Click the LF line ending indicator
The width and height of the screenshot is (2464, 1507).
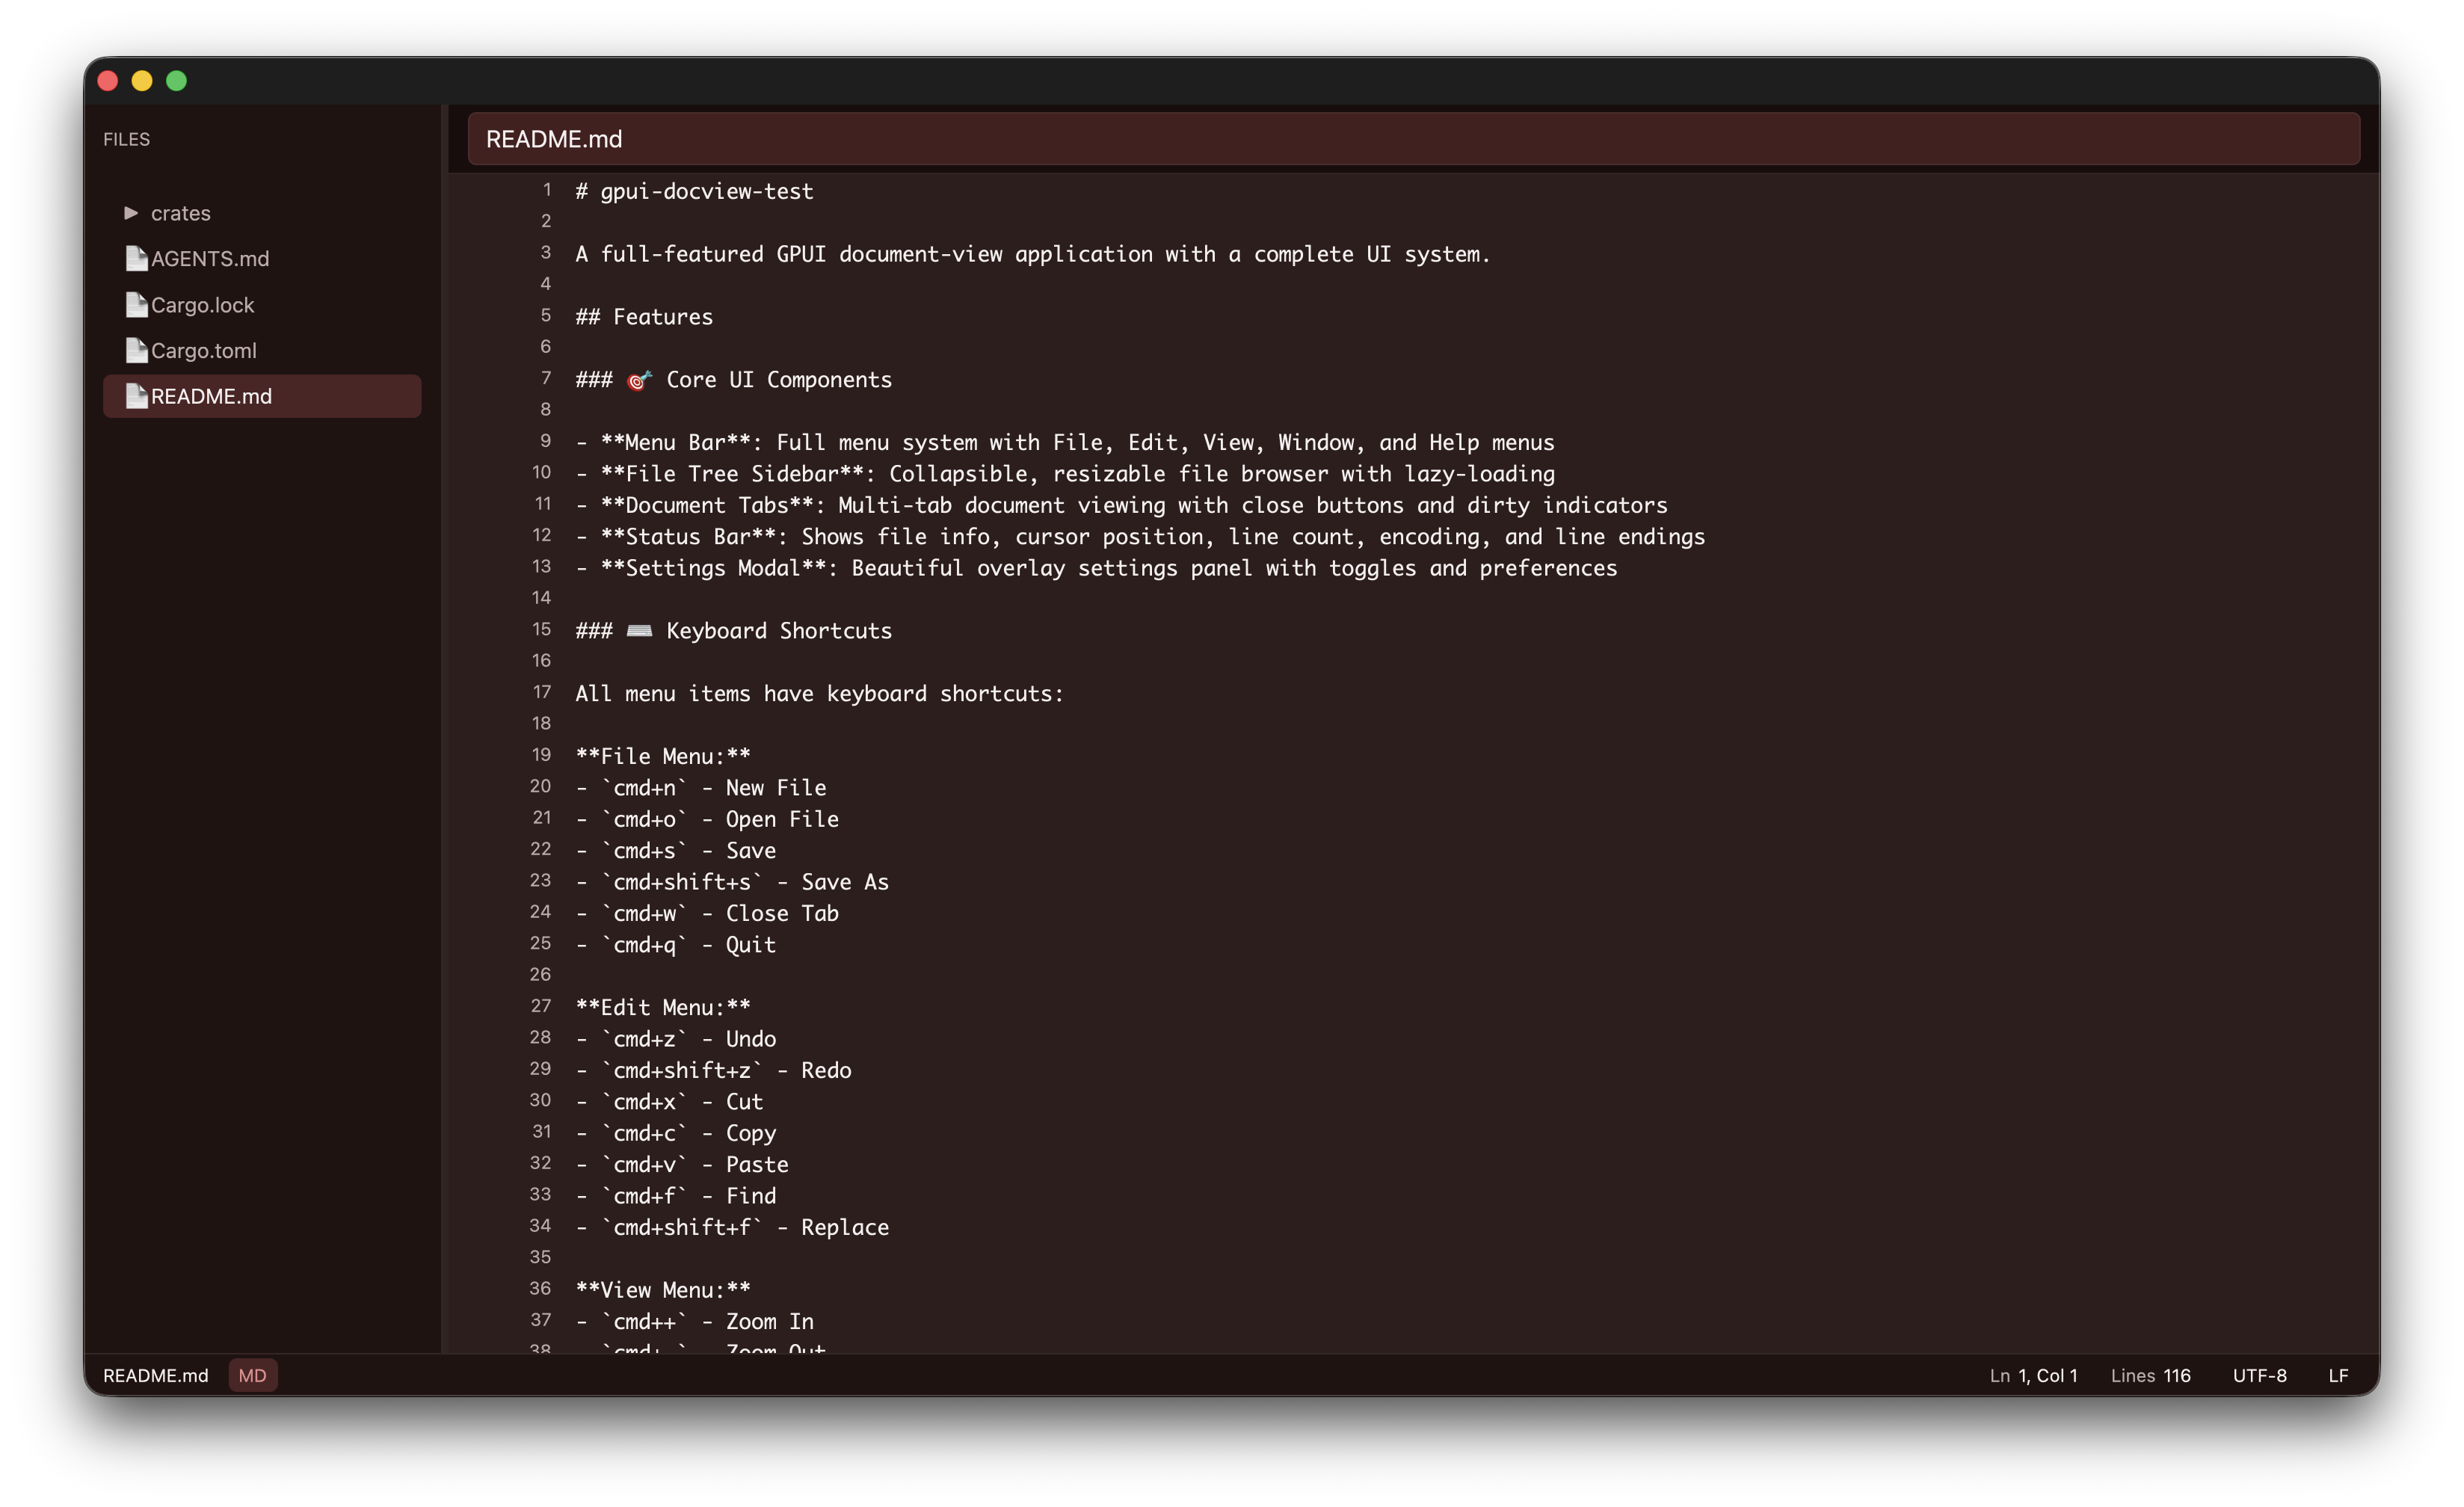pos(2338,1375)
